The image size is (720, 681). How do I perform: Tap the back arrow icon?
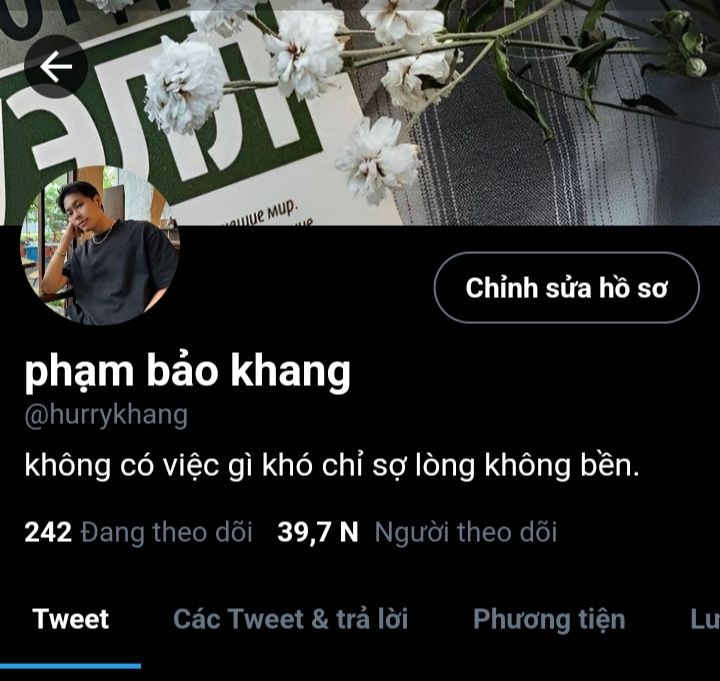click(x=56, y=66)
